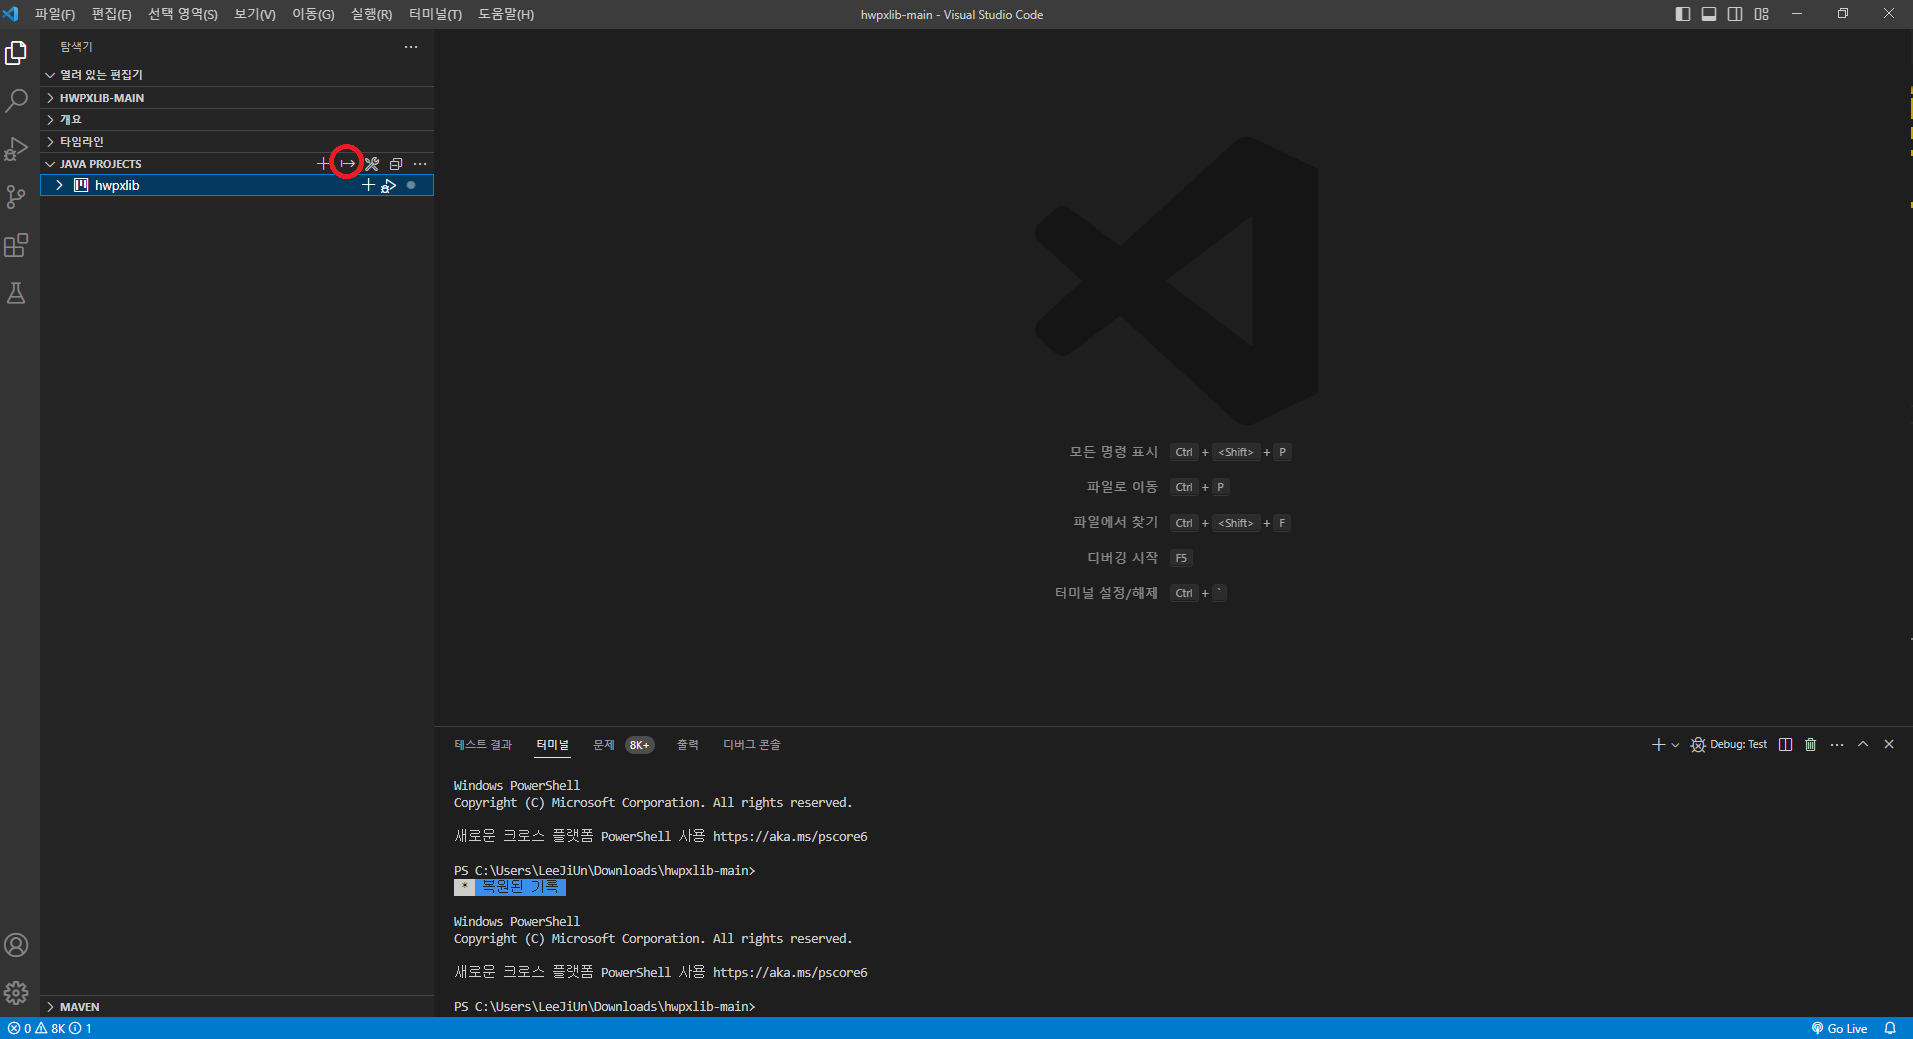
Task: Toggle the bottom panel visibility
Action: pyautogui.click(x=1709, y=14)
